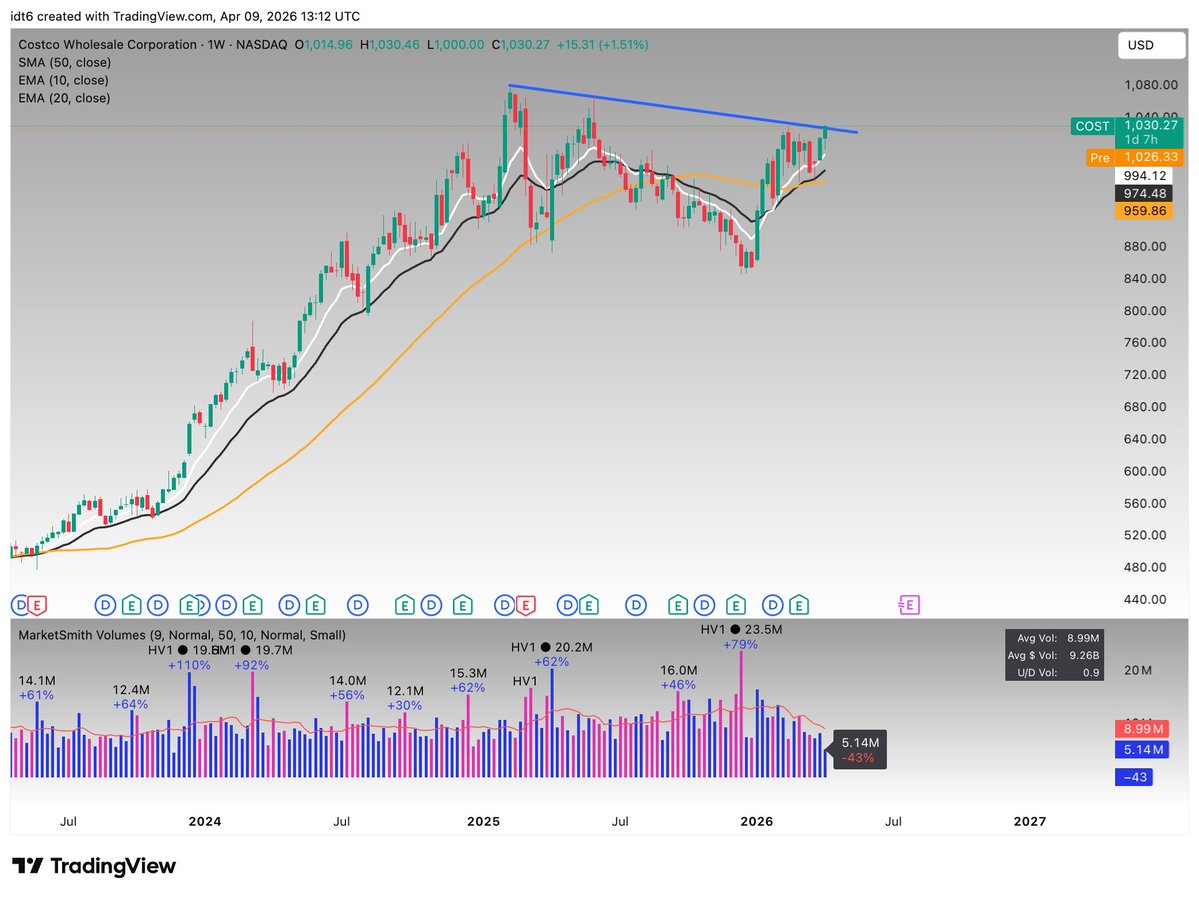Click the +79% volume change label
Screen dimensions: 1199x897
click(740, 645)
